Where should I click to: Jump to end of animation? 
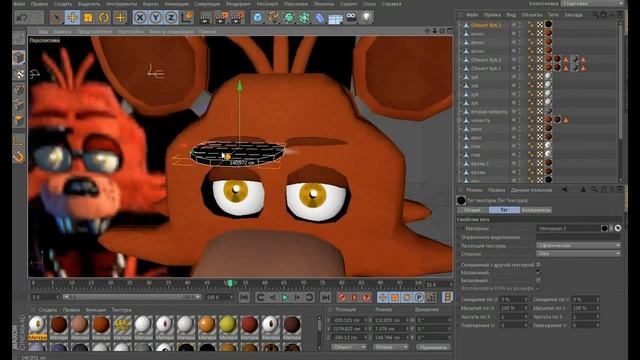[325, 297]
